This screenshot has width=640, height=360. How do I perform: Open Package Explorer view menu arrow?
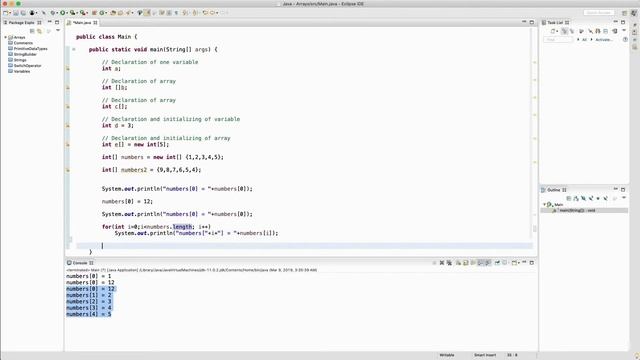coord(58,31)
